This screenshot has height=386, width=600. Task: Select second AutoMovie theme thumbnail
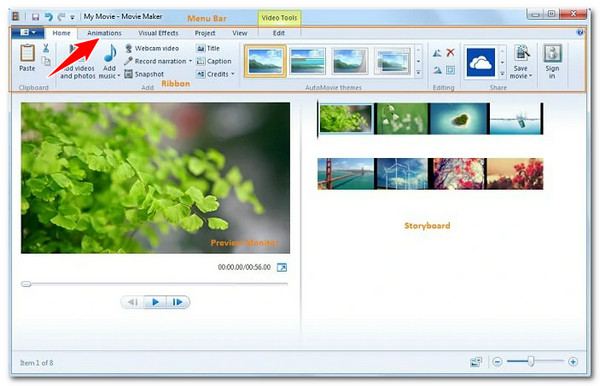click(308, 61)
